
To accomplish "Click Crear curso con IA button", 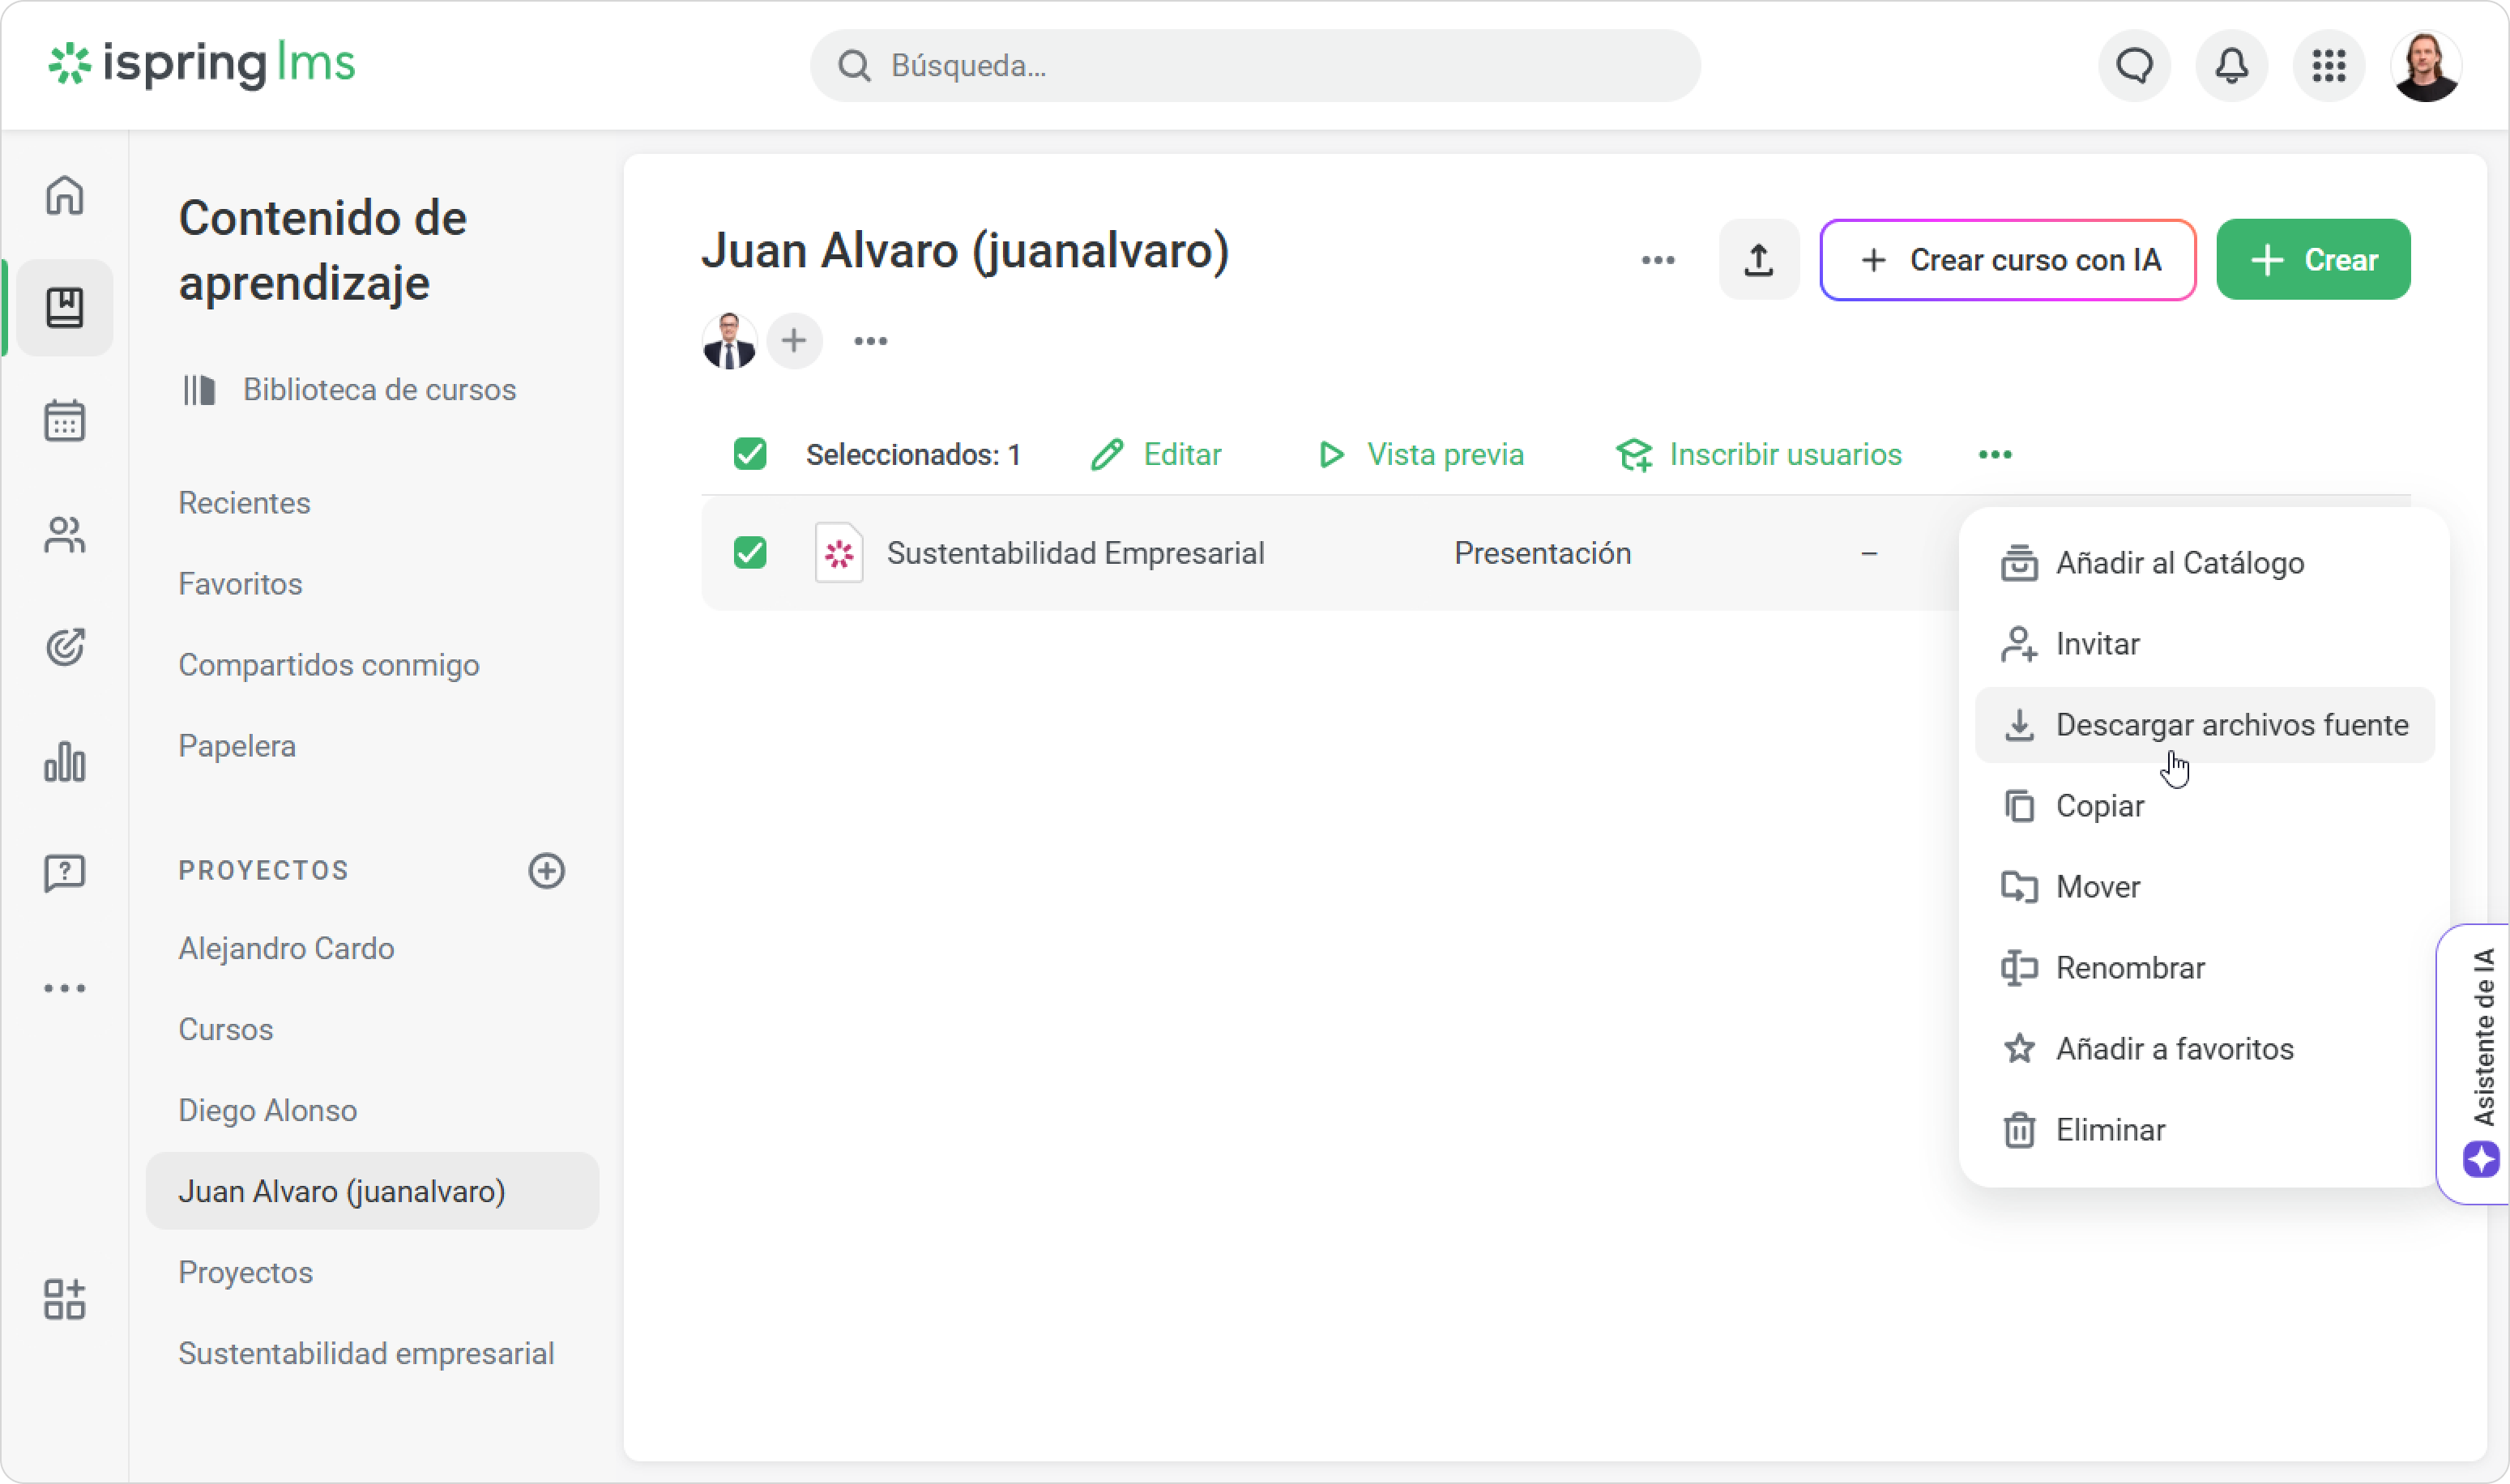I will pyautogui.click(x=2007, y=260).
